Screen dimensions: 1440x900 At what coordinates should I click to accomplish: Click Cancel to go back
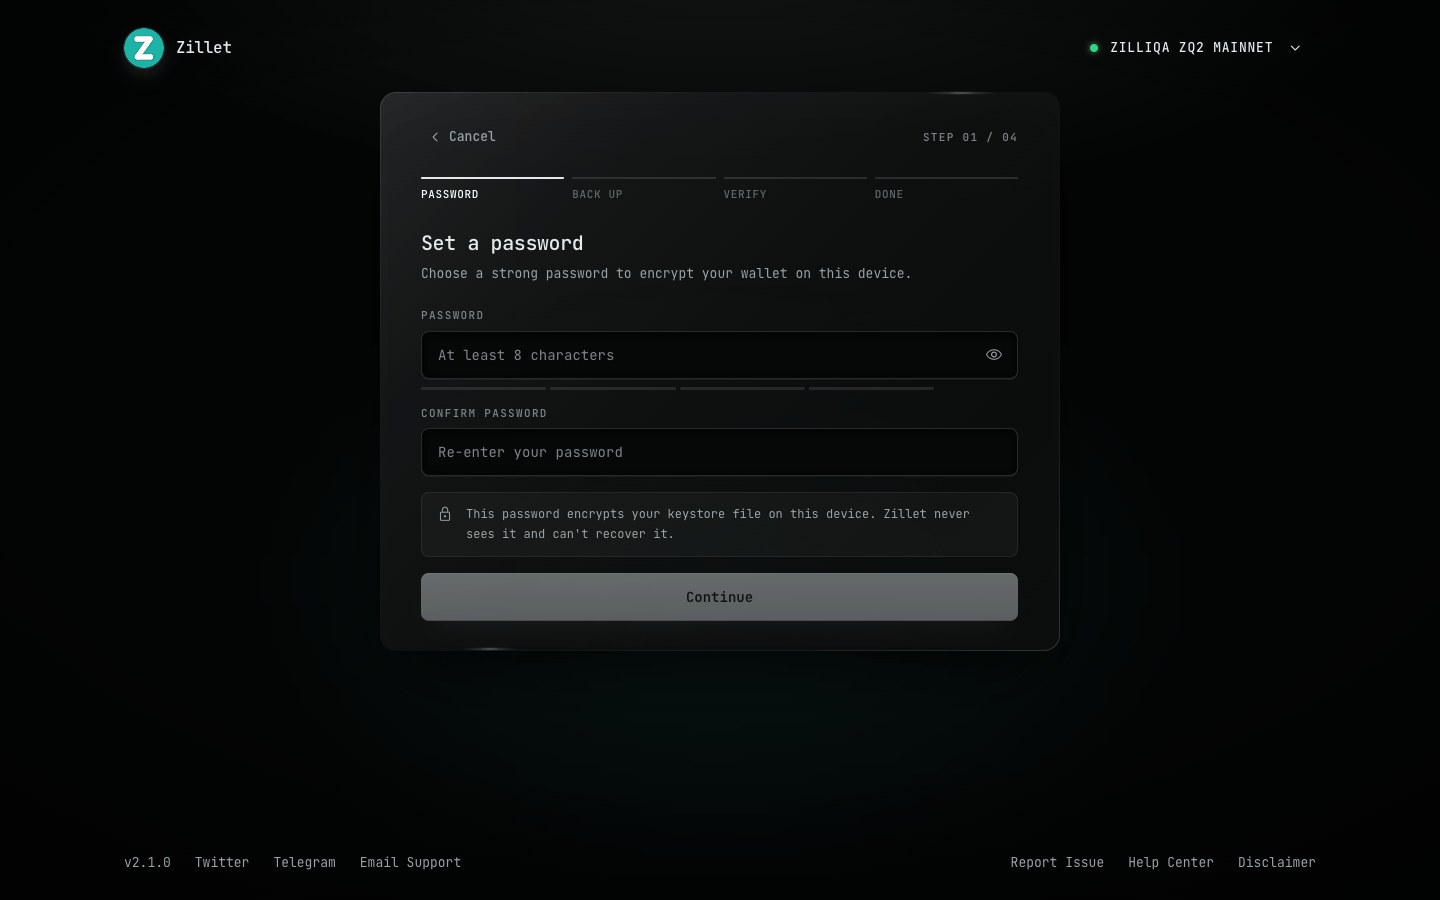(463, 137)
